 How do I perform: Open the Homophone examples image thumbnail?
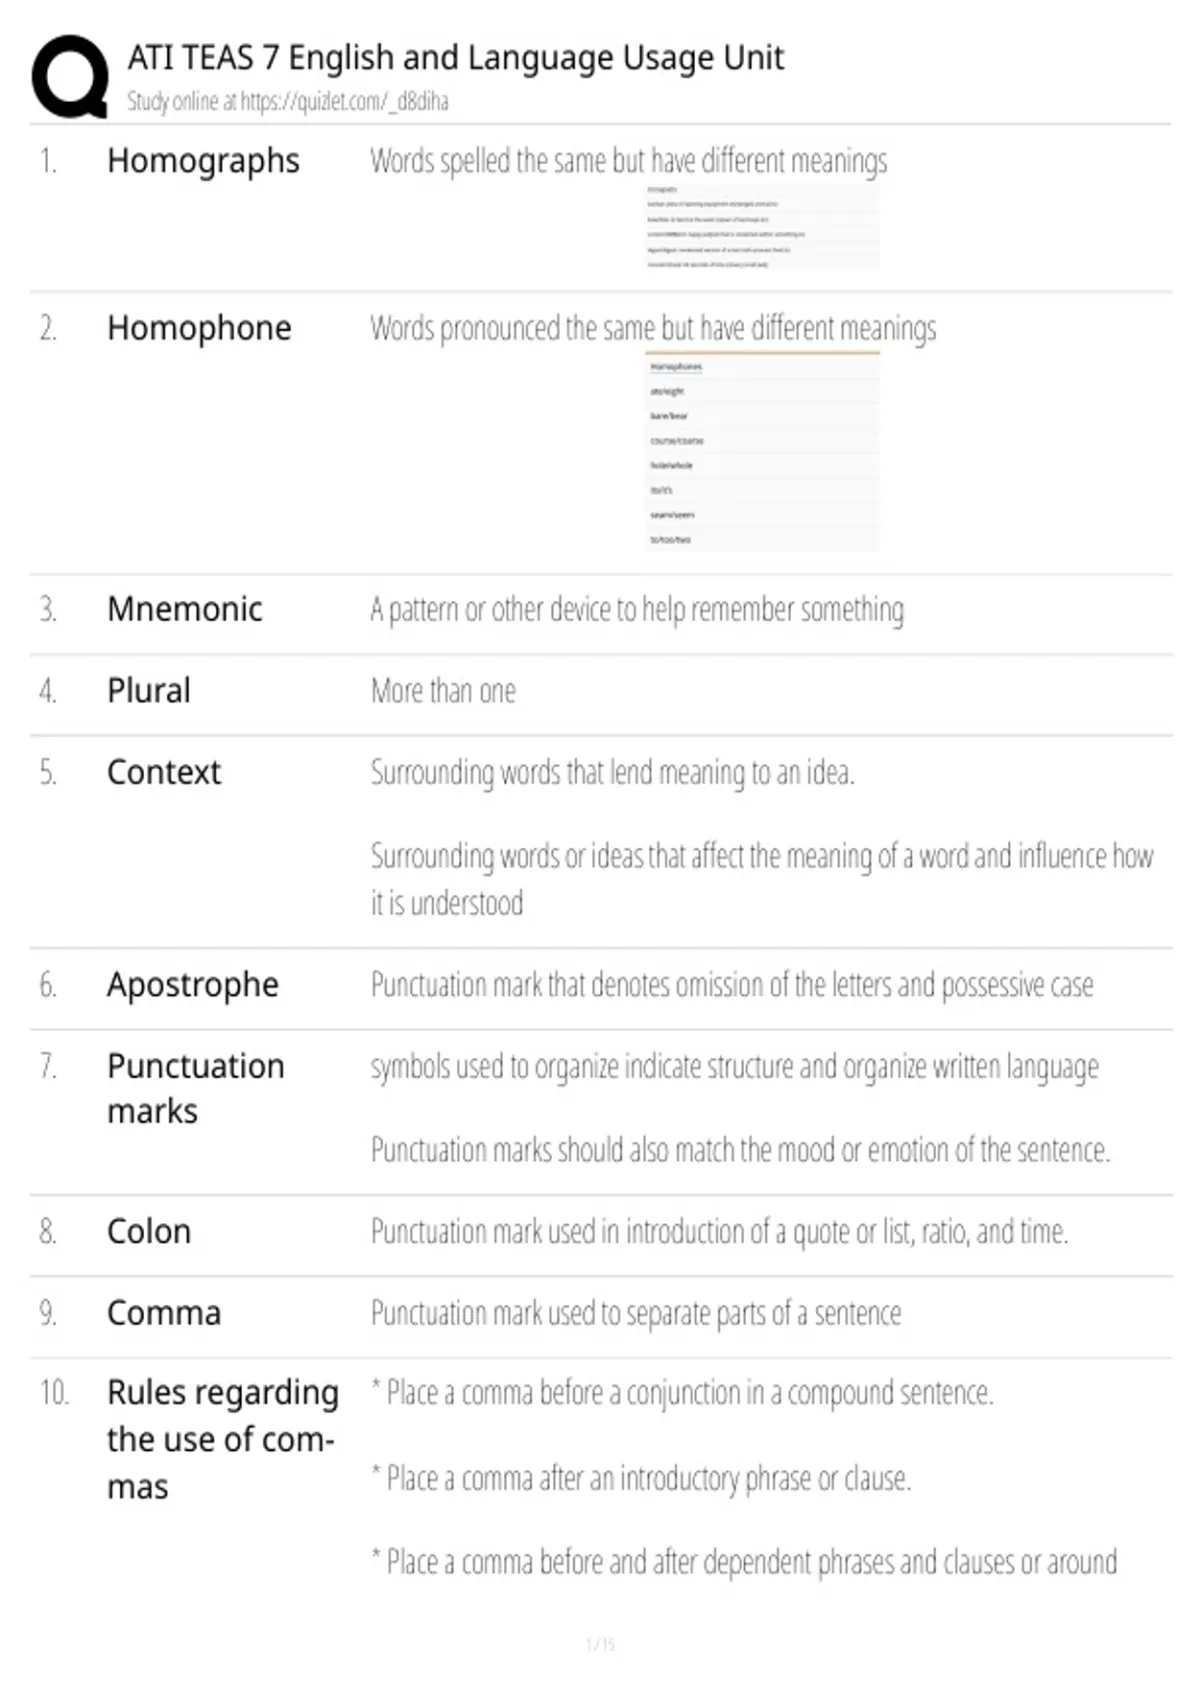coord(762,451)
